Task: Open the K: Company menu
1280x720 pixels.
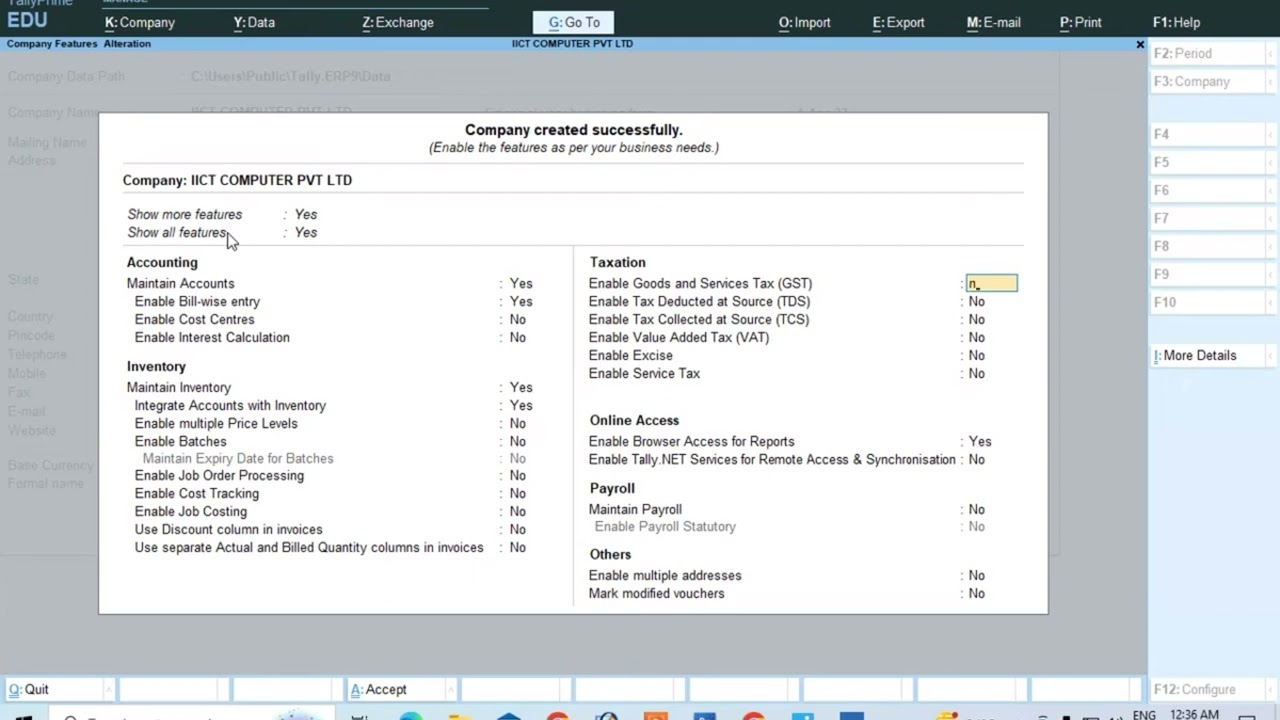Action: tap(140, 22)
